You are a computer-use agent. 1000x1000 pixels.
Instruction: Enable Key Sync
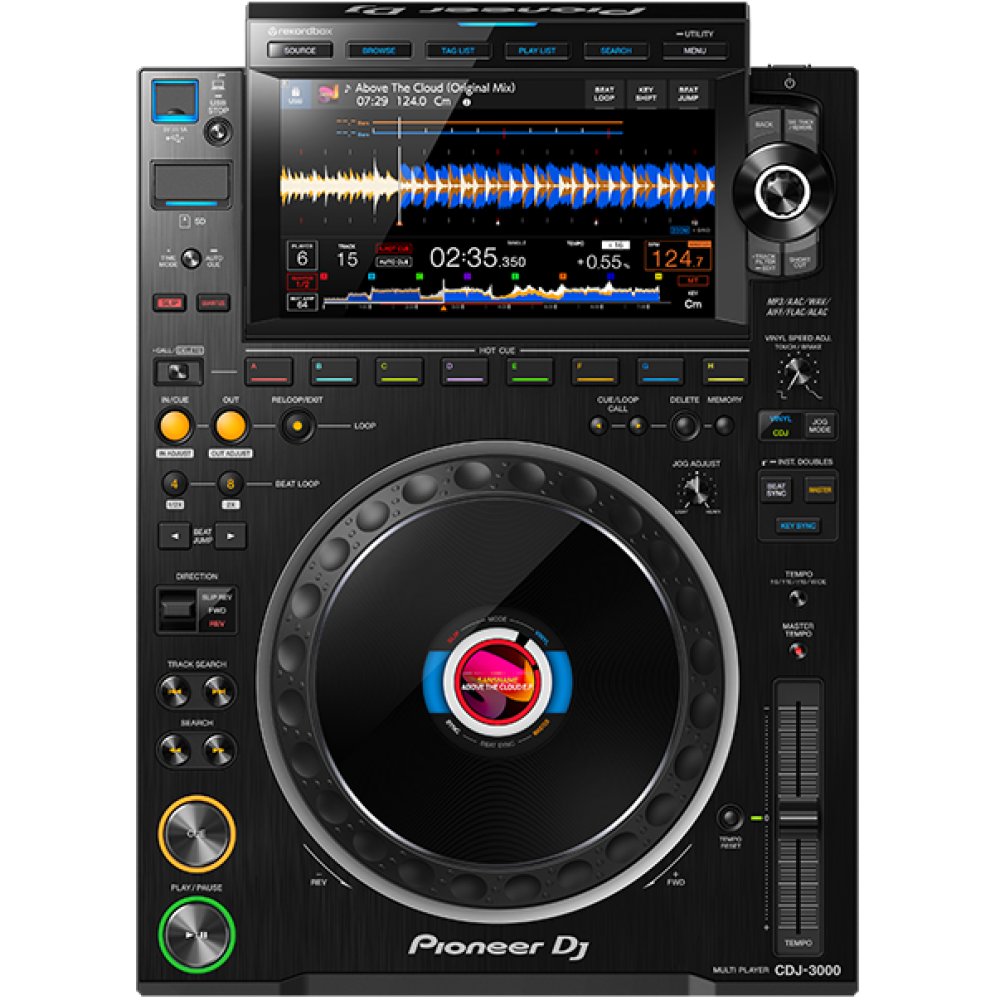tap(797, 525)
